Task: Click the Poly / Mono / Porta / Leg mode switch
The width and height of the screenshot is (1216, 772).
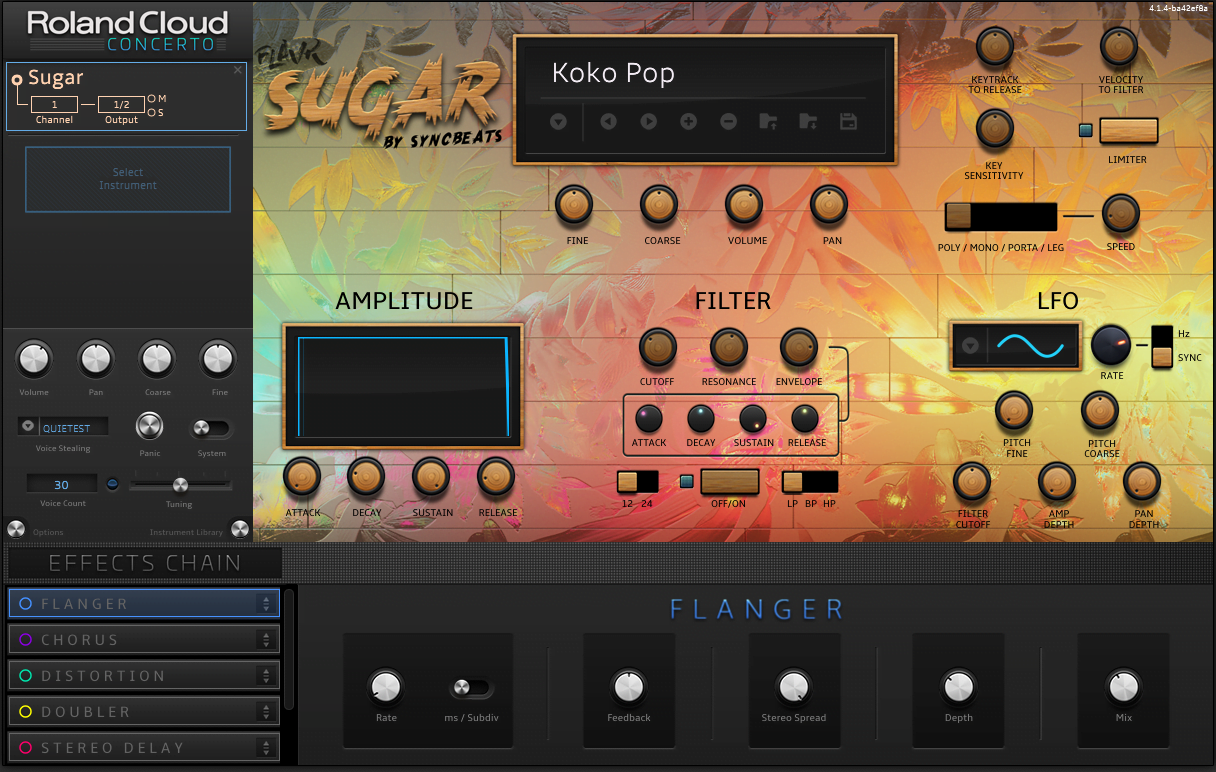Action: point(1001,217)
